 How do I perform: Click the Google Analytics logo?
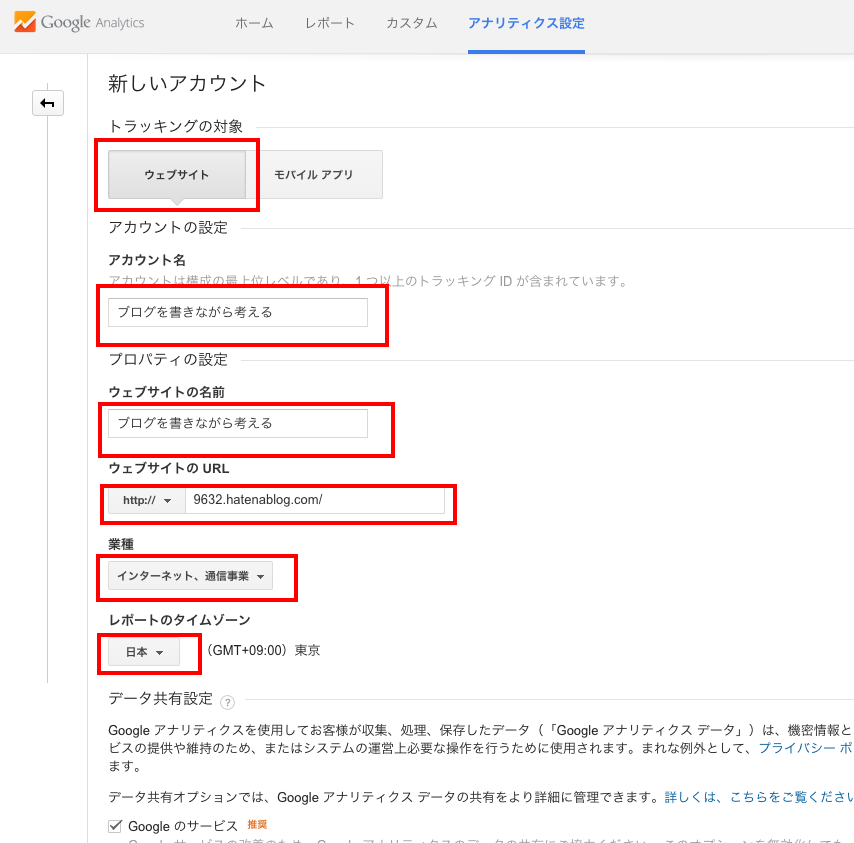coord(77,22)
